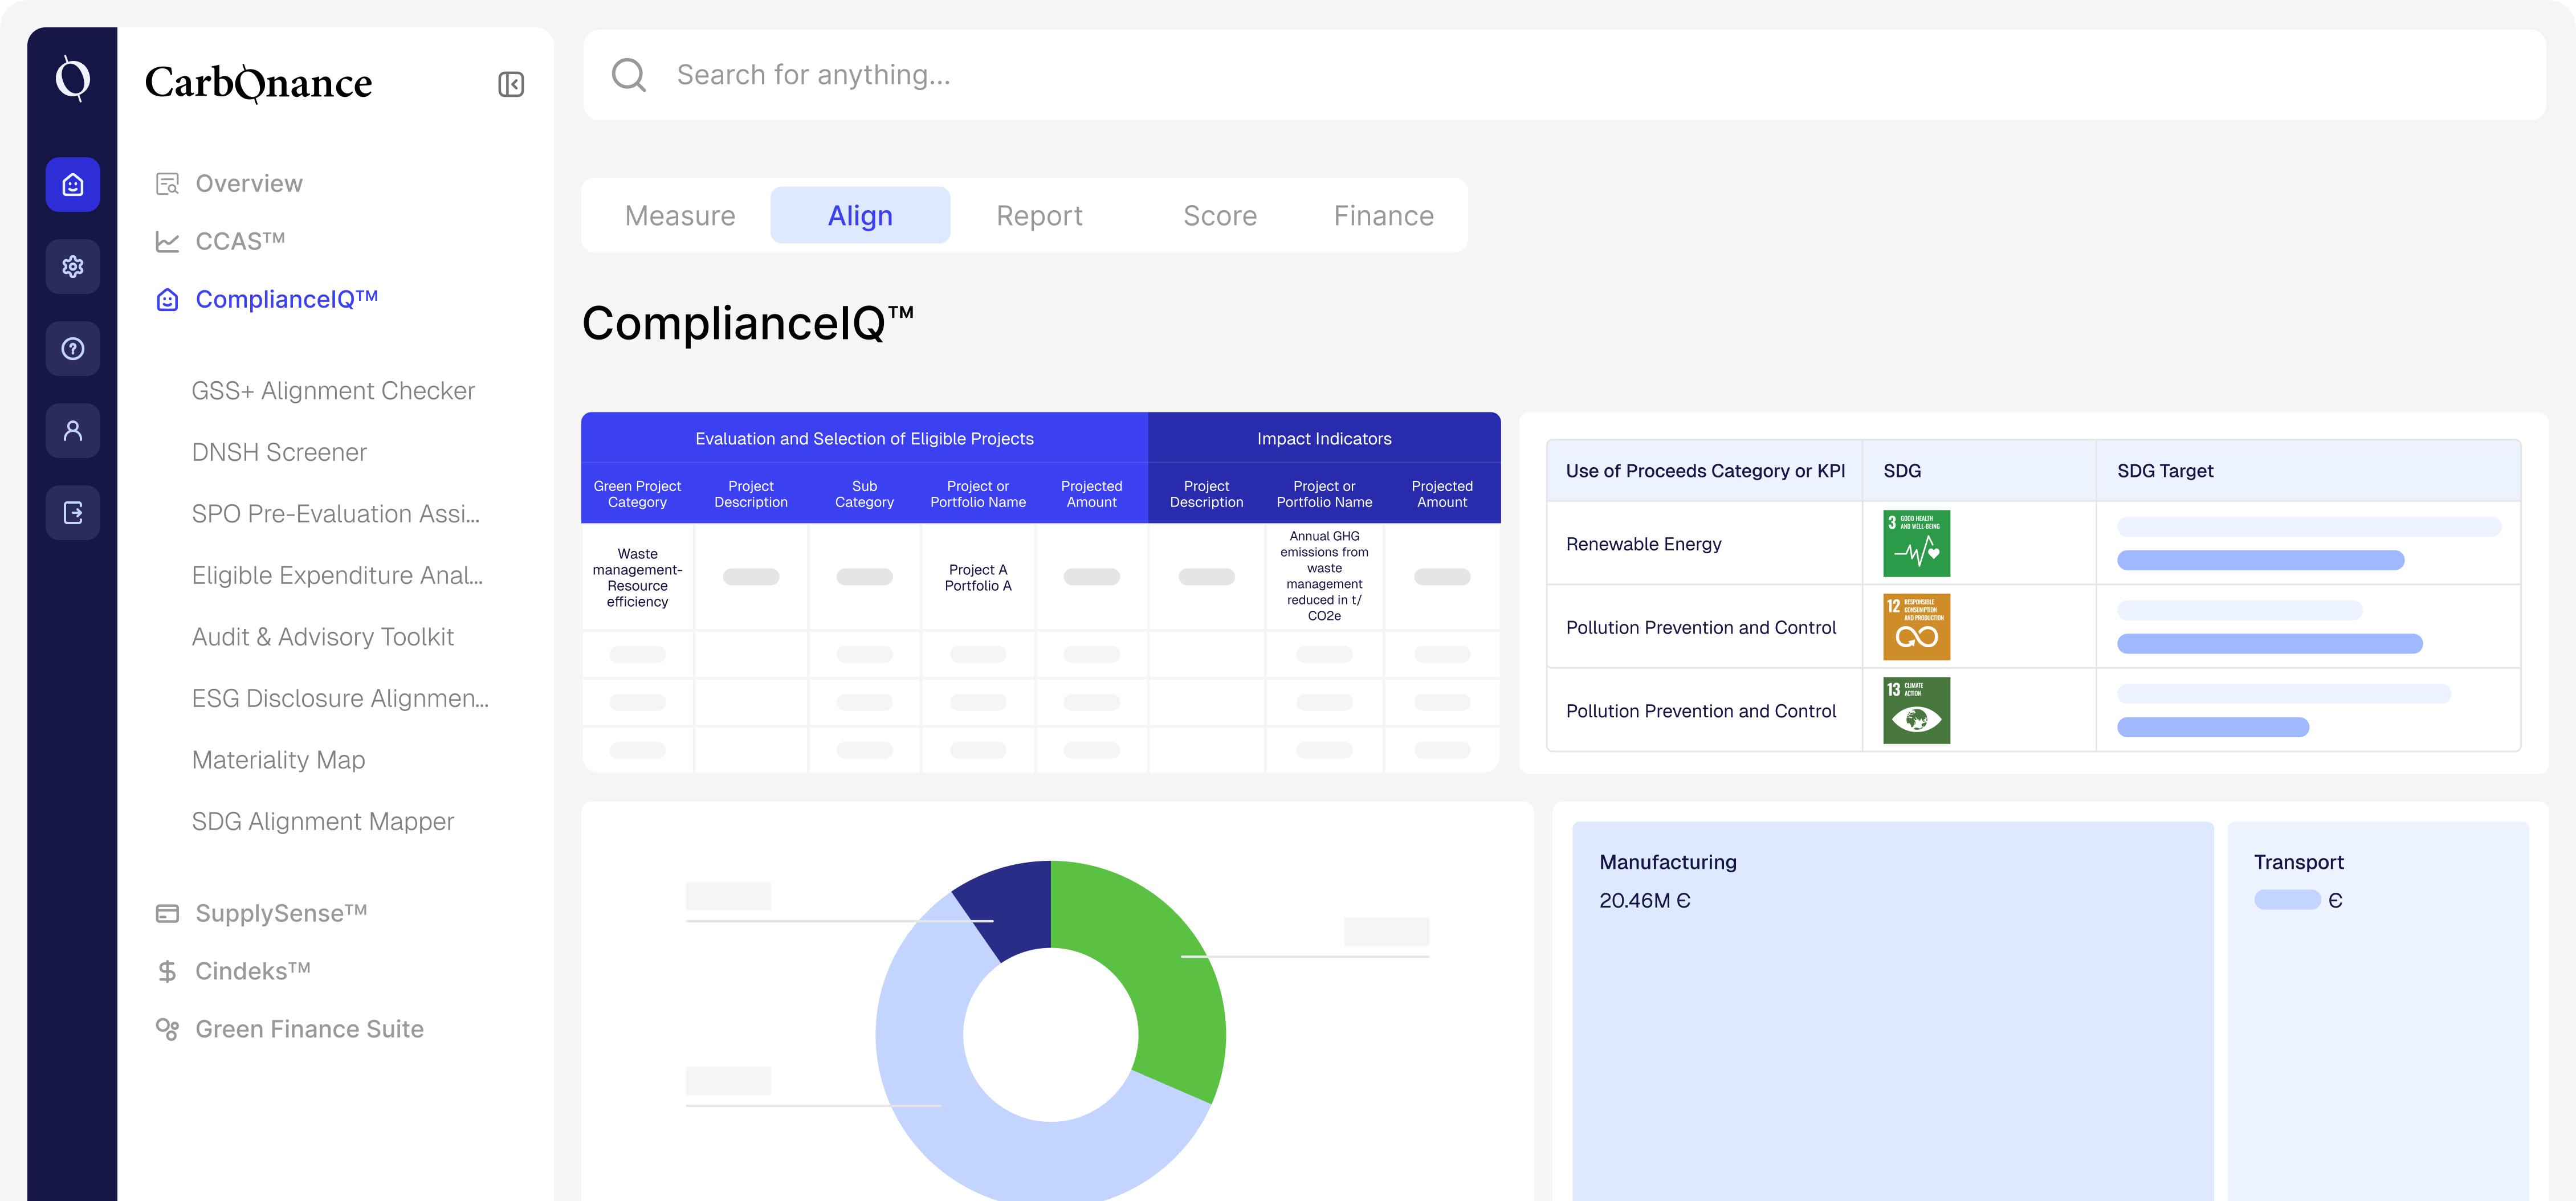Open the settings gear icon
The height and width of the screenshot is (1201, 2576).
(72, 266)
